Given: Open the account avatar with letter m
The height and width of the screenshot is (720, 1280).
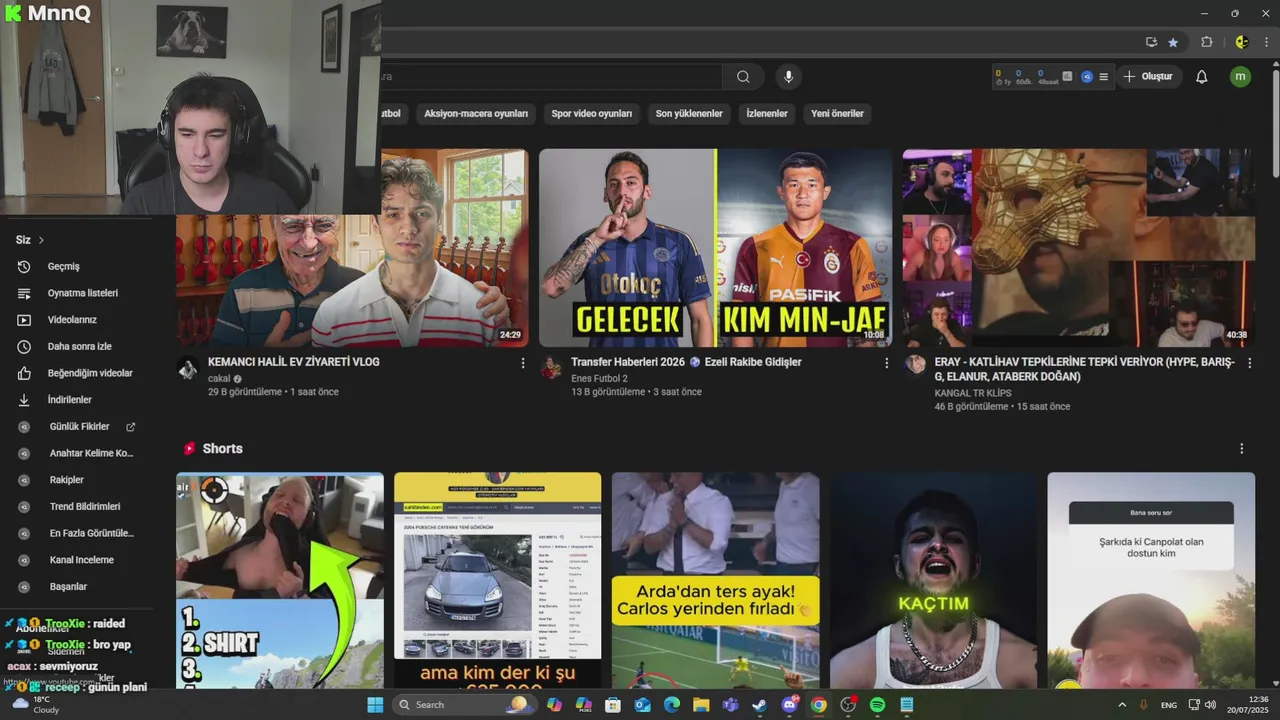Looking at the screenshot, I should (1240, 77).
